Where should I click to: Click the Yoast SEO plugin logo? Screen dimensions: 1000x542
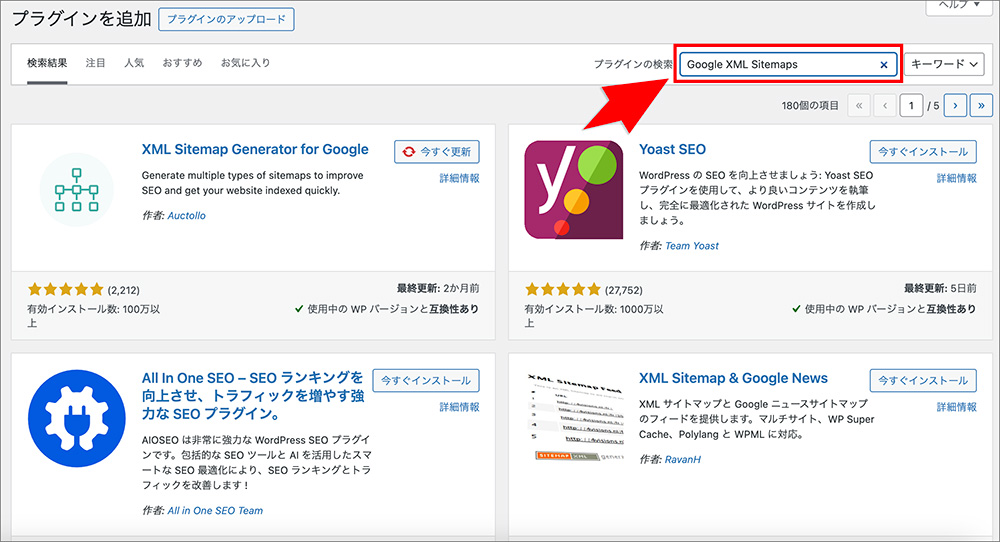[x=573, y=190]
